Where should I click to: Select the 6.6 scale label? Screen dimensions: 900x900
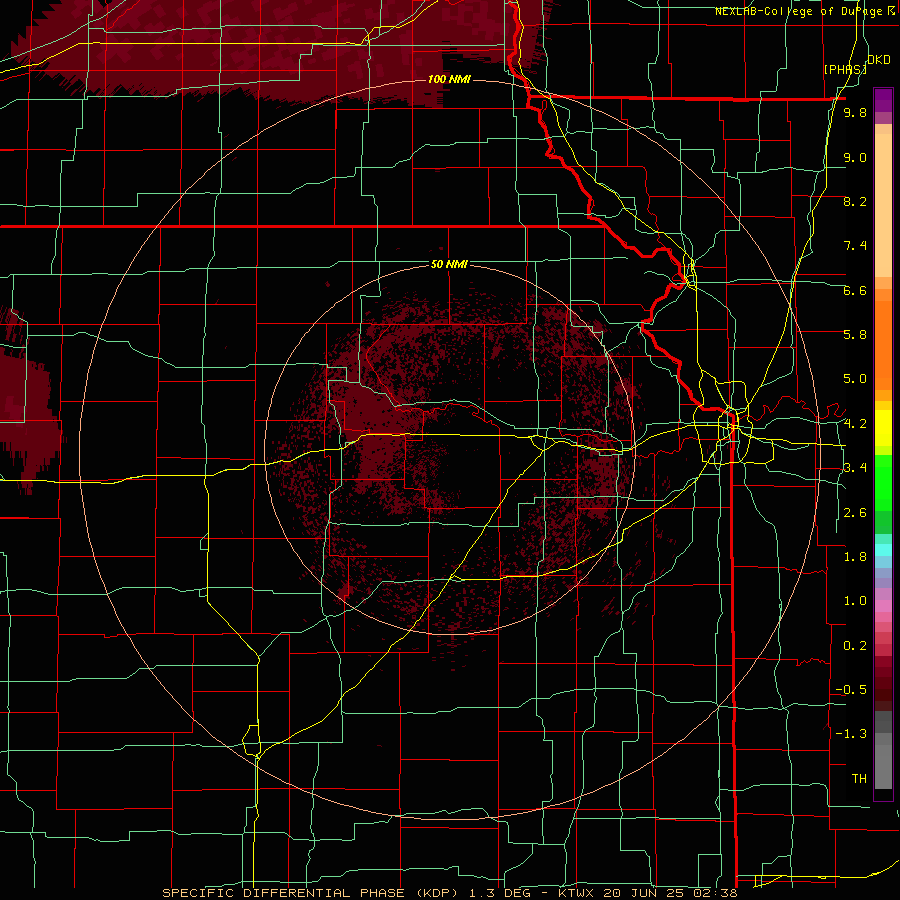click(x=855, y=290)
